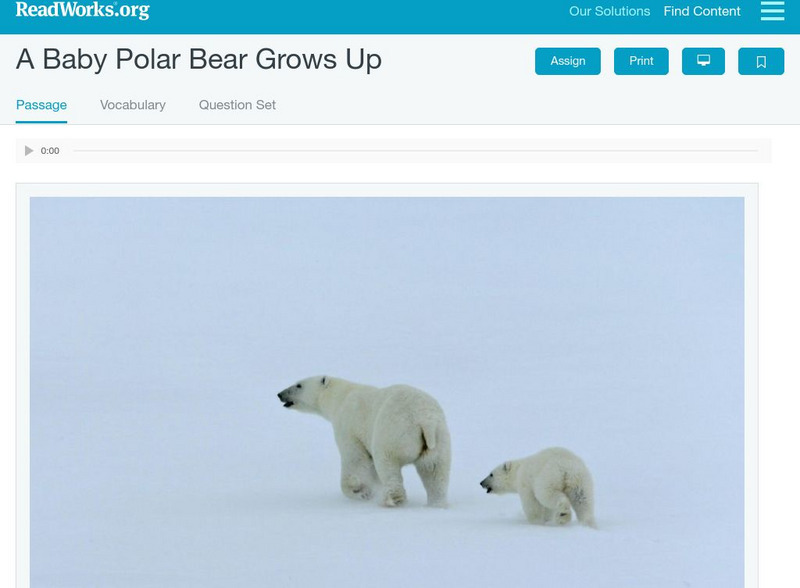Assign this passage to students
This screenshot has width=800, height=588.
tap(567, 61)
